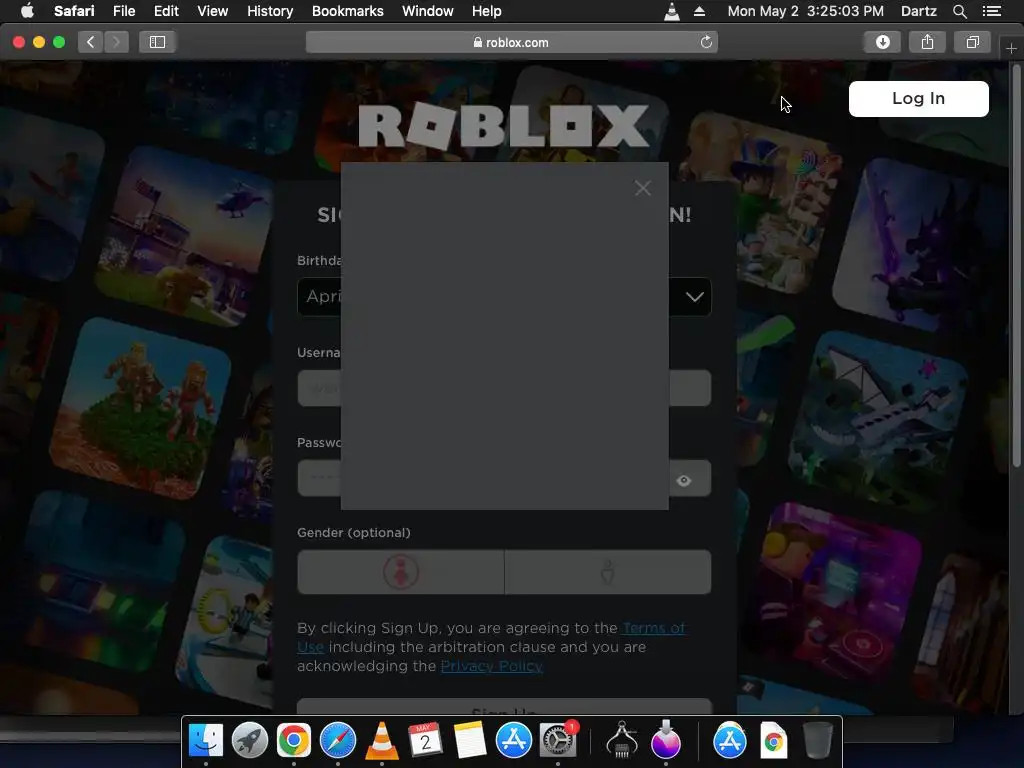This screenshot has width=1024, height=768.
Task: Open the App Store icon right of divider
Action: point(729,741)
